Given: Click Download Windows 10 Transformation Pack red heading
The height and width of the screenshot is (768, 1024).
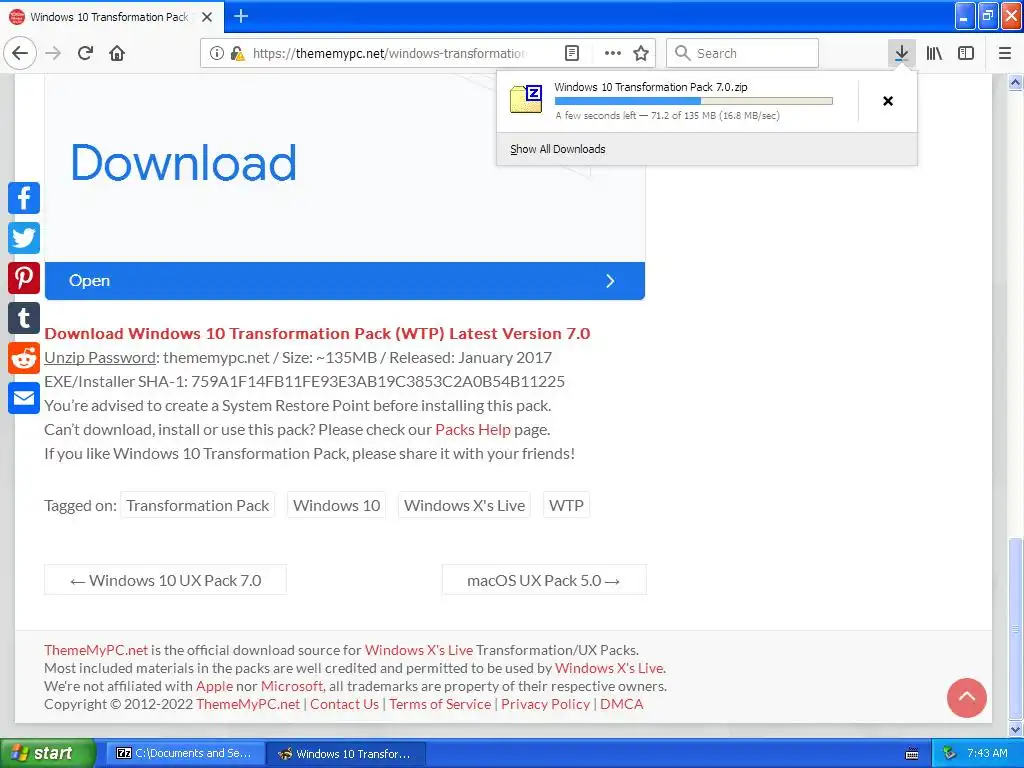Looking at the screenshot, I should [317, 334].
